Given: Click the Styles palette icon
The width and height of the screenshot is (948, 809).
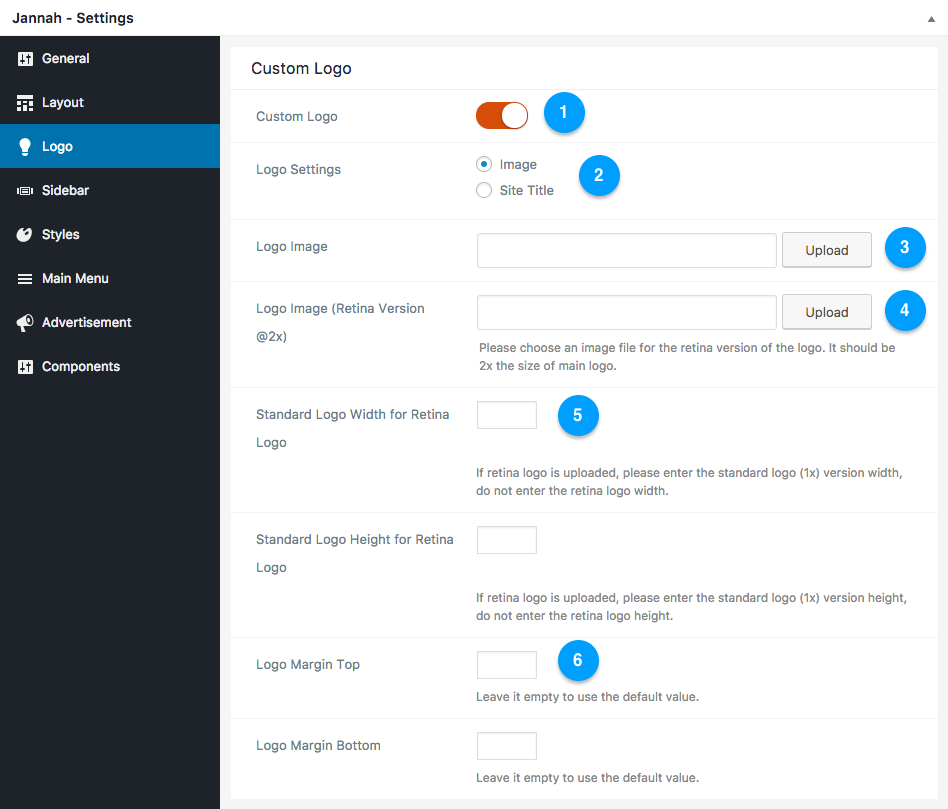Looking at the screenshot, I should pos(25,235).
